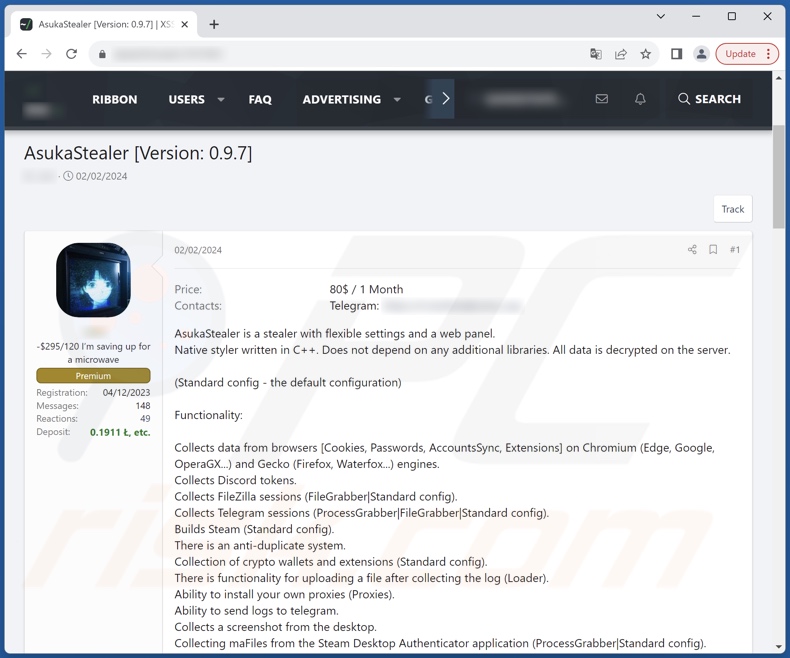
Task: Click the thread title AsukaStealer [Version: 0.9.7]
Action: pos(138,153)
